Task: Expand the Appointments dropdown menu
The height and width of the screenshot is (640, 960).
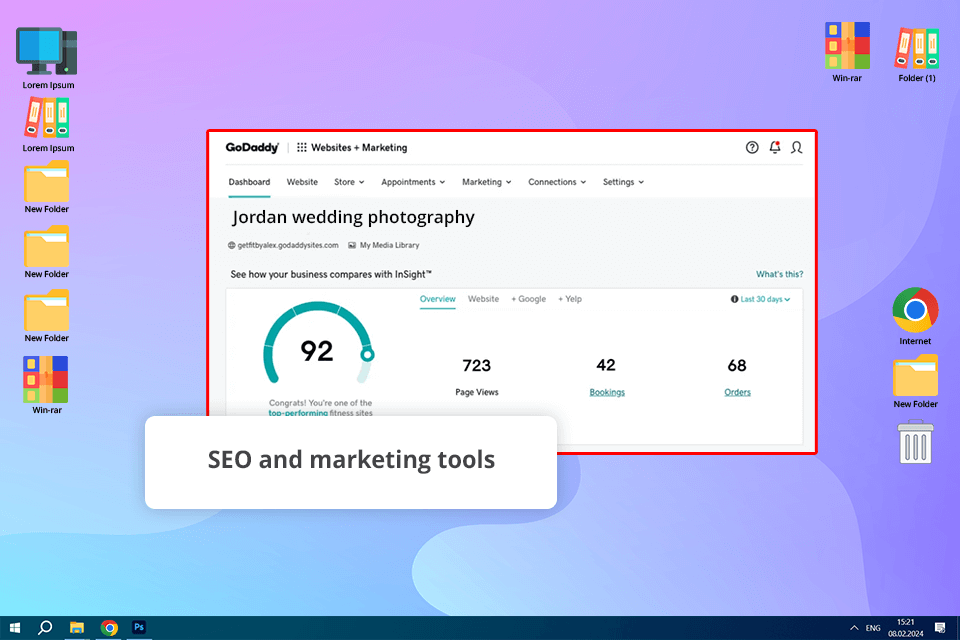Action: [413, 182]
